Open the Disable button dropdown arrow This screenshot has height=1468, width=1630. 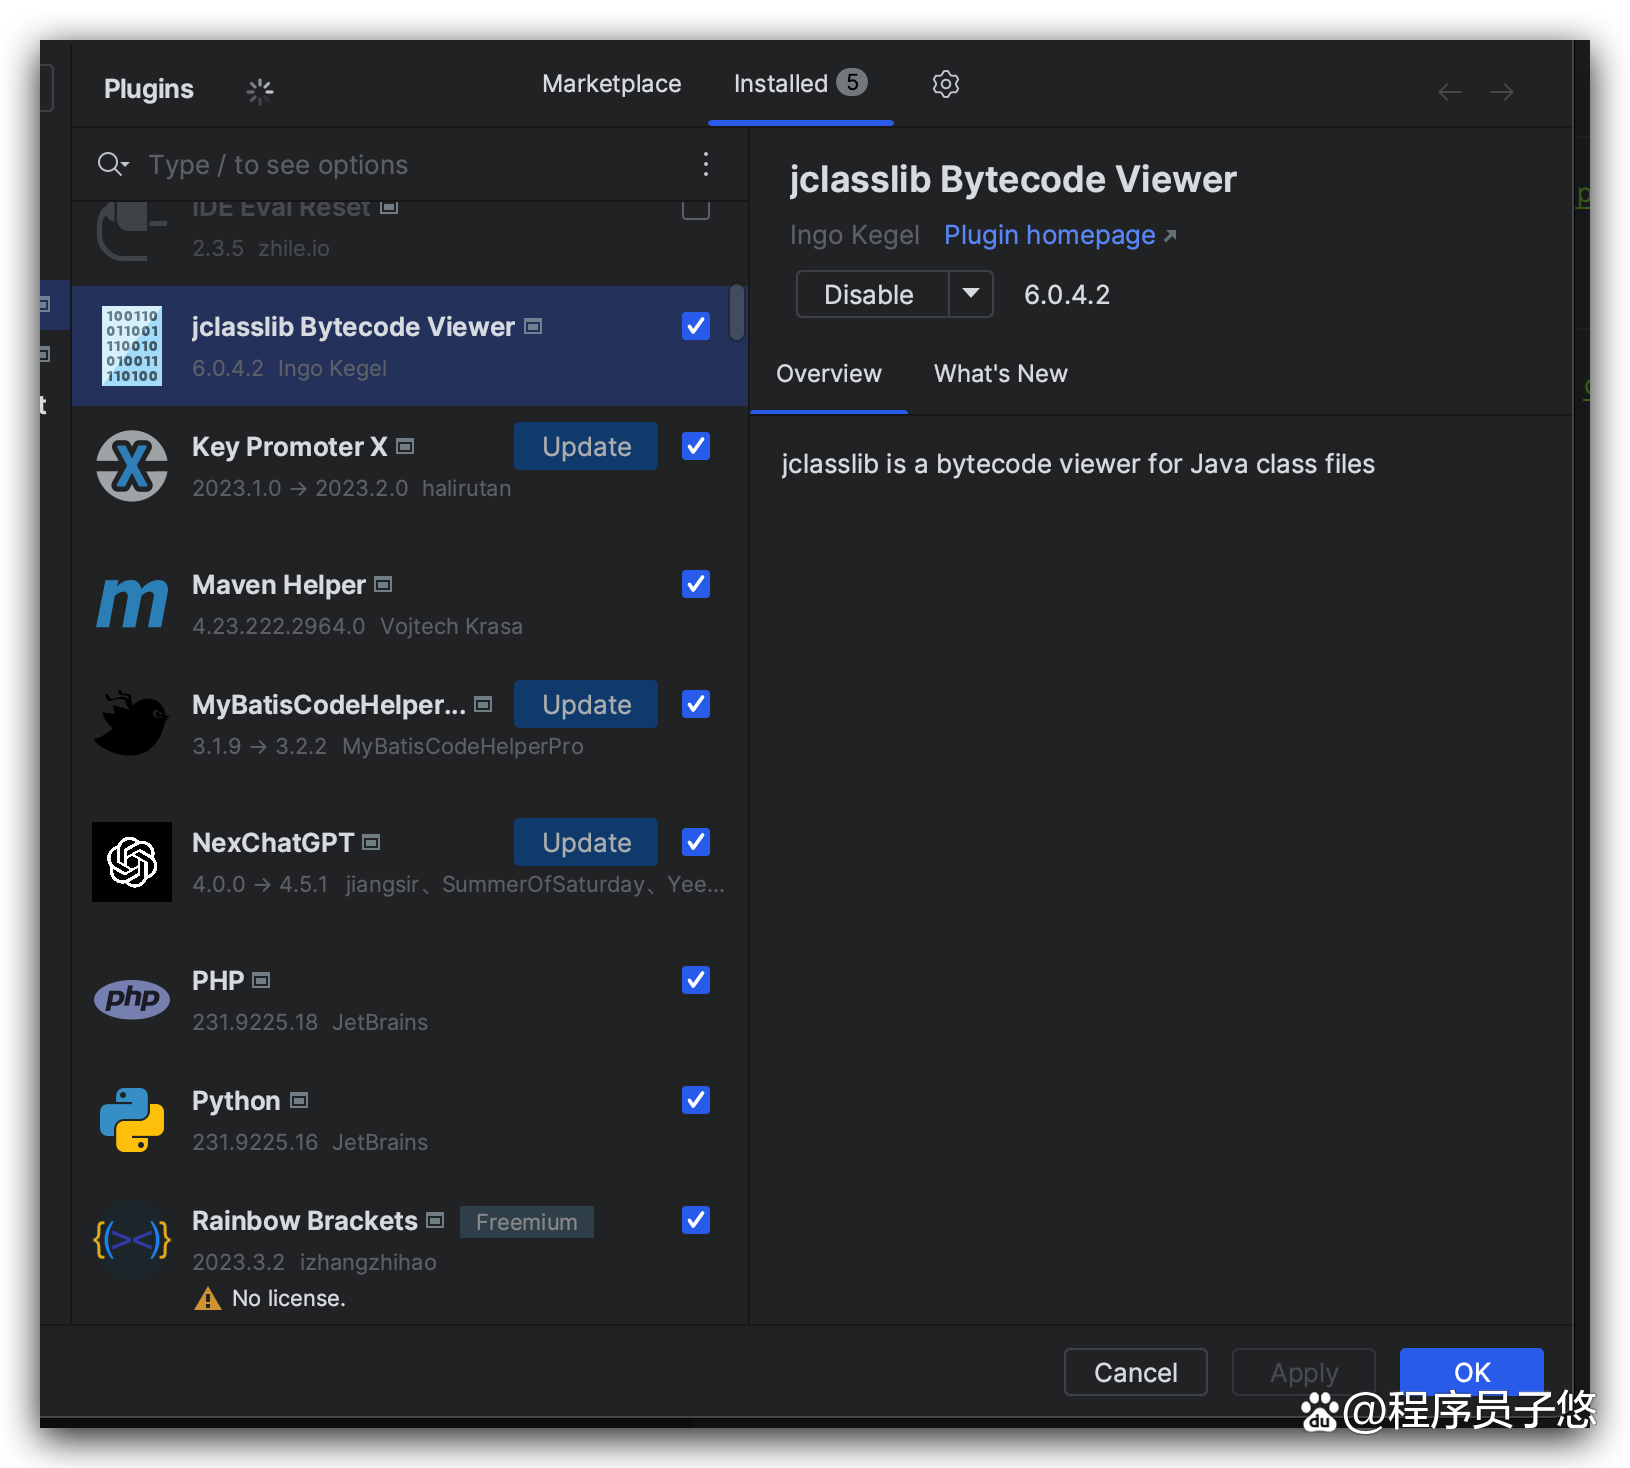[970, 294]
